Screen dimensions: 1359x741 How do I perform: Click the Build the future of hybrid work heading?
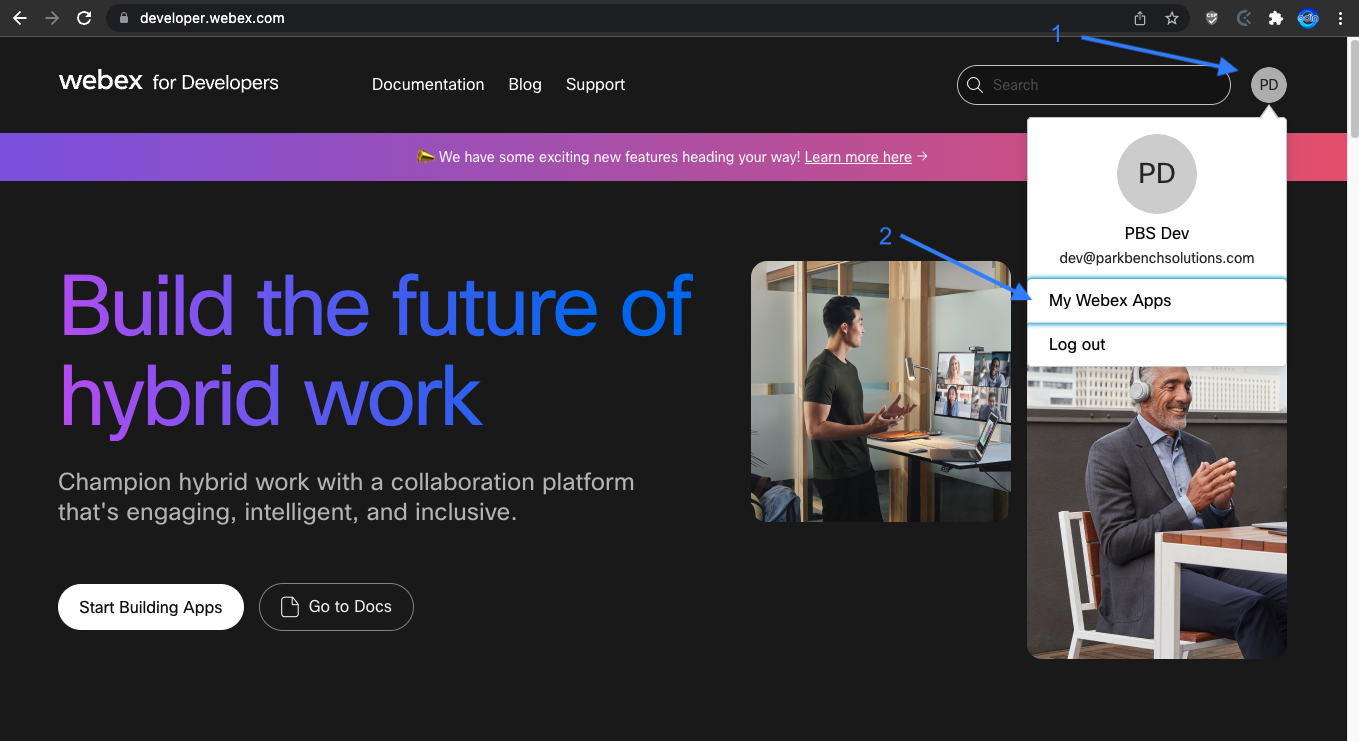point(376,352)
